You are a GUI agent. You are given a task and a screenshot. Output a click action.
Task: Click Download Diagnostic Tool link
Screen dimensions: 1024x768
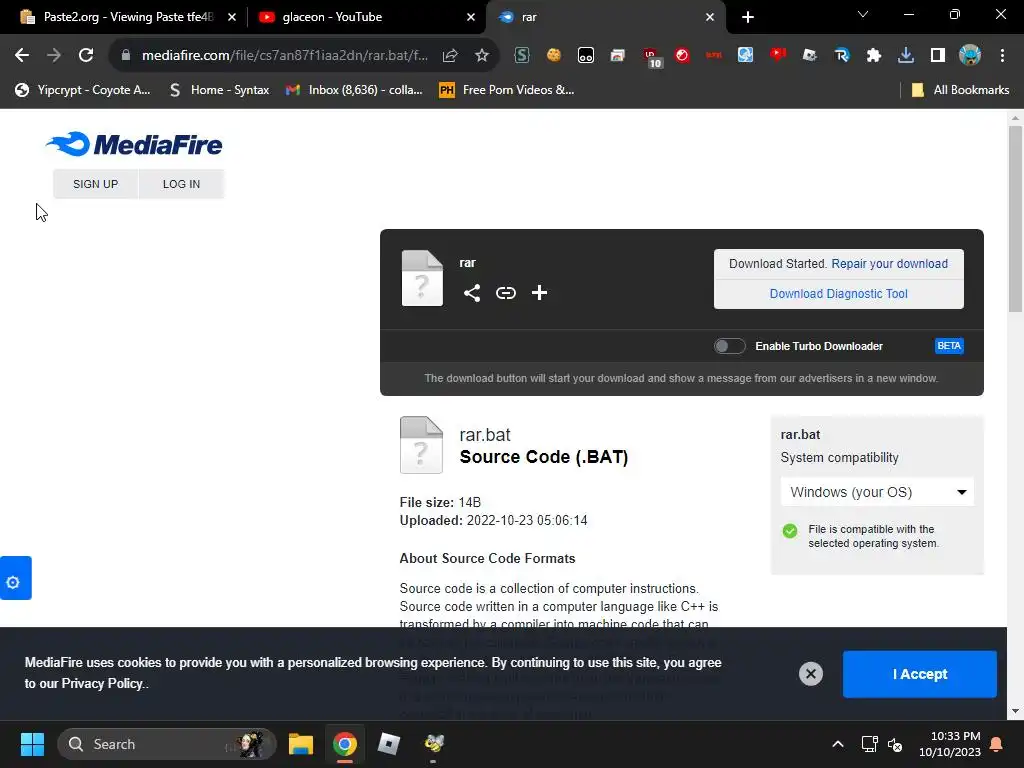tap(839, 294)
